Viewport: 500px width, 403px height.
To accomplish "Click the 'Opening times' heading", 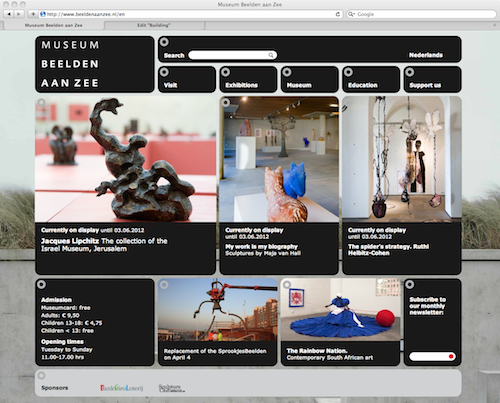I will tap(62, 342).
